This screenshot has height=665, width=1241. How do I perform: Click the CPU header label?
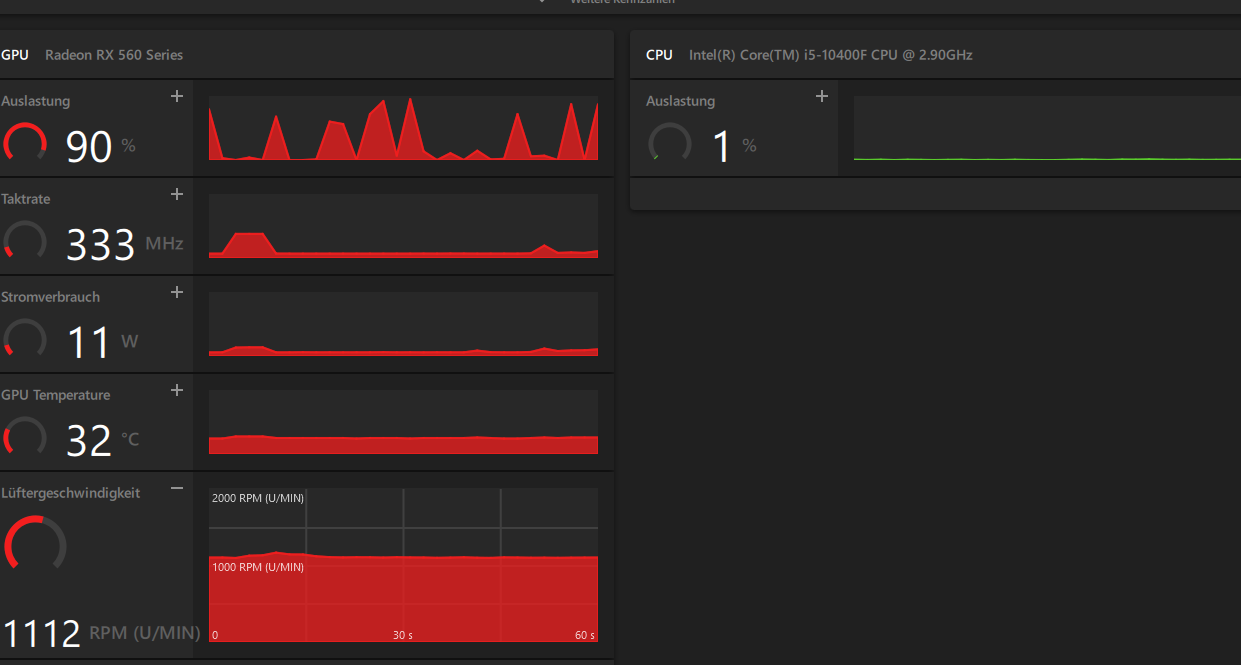click(659, 55)
